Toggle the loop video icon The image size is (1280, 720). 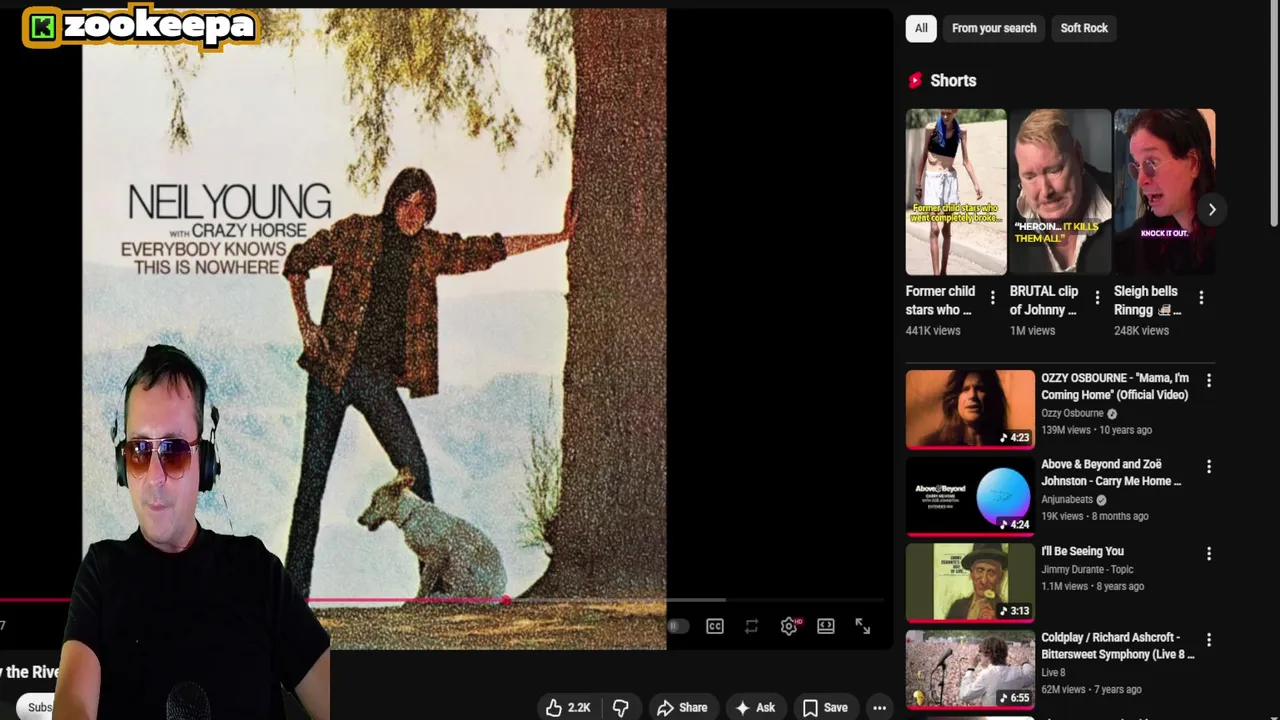[751, 626]
